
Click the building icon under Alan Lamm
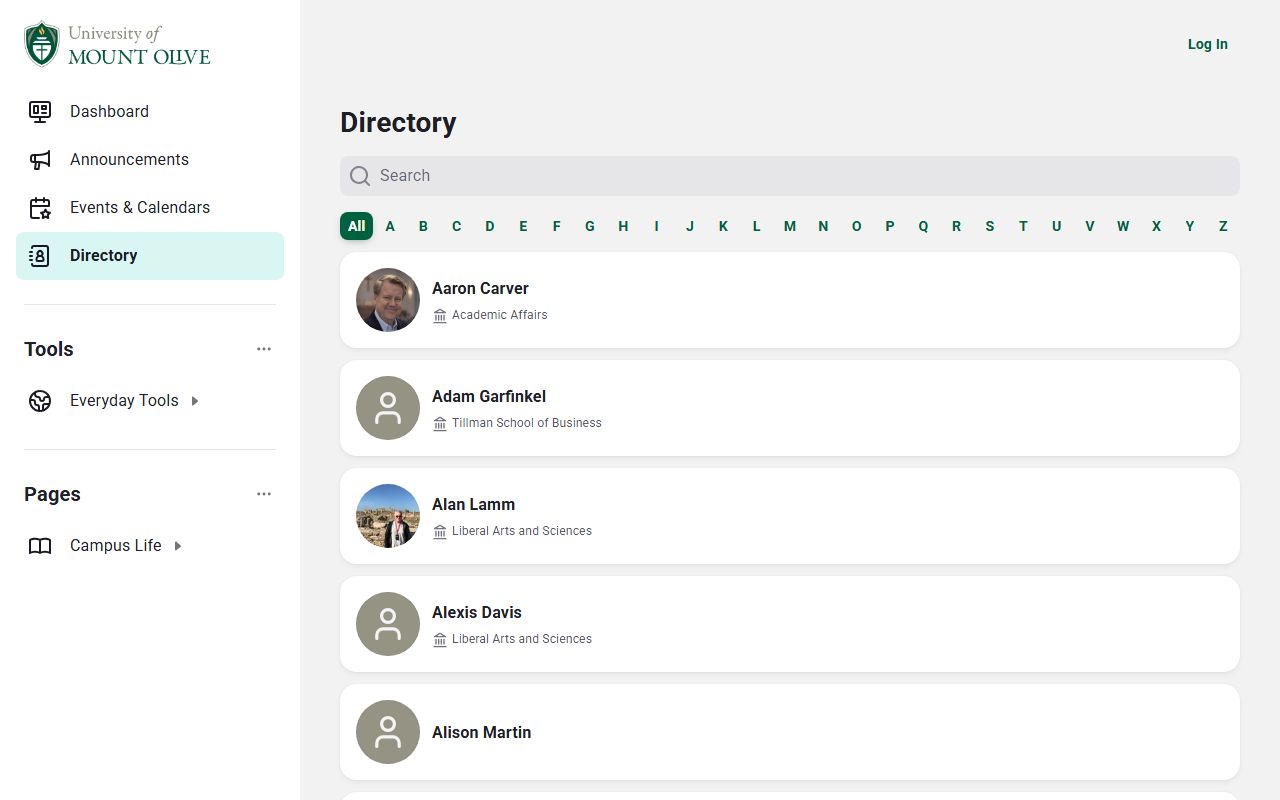[x=440, y=531]
